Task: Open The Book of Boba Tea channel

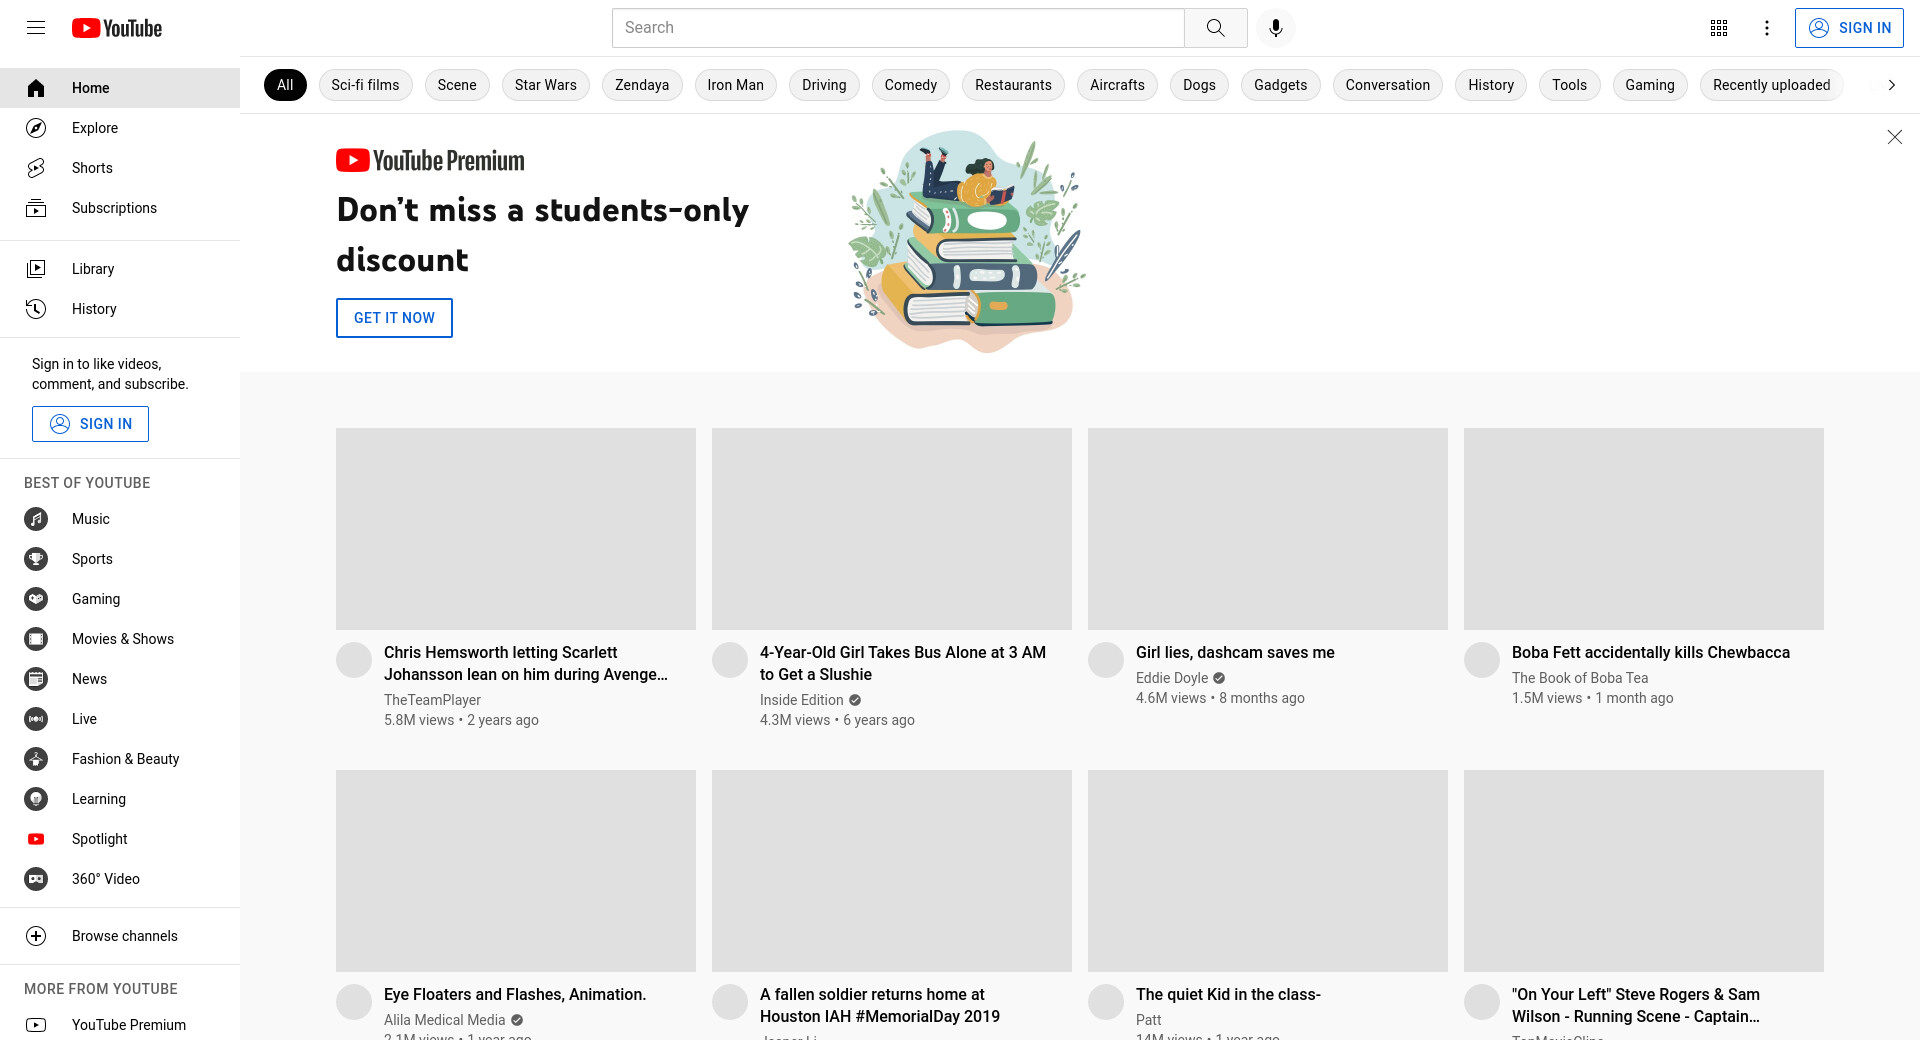Action: pos(1580,678)
